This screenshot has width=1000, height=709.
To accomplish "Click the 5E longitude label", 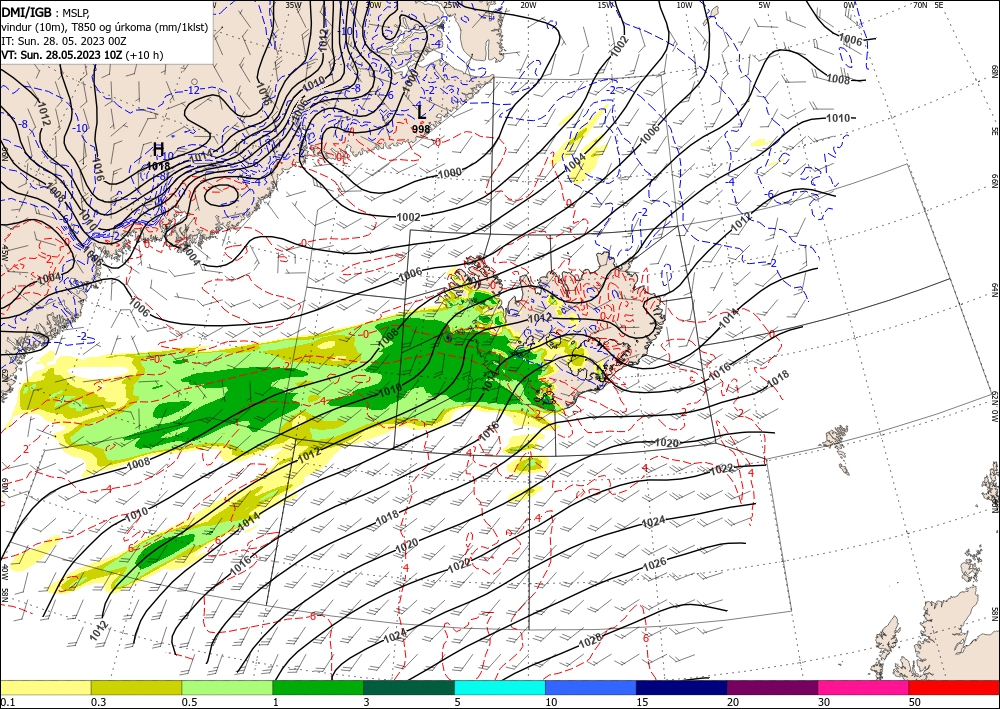I will [x=938, y=4].
